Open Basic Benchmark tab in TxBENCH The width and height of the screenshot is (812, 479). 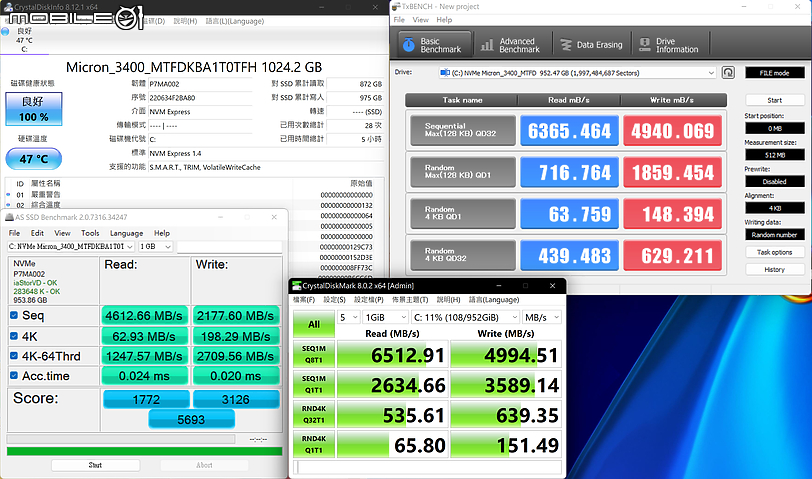434,45
